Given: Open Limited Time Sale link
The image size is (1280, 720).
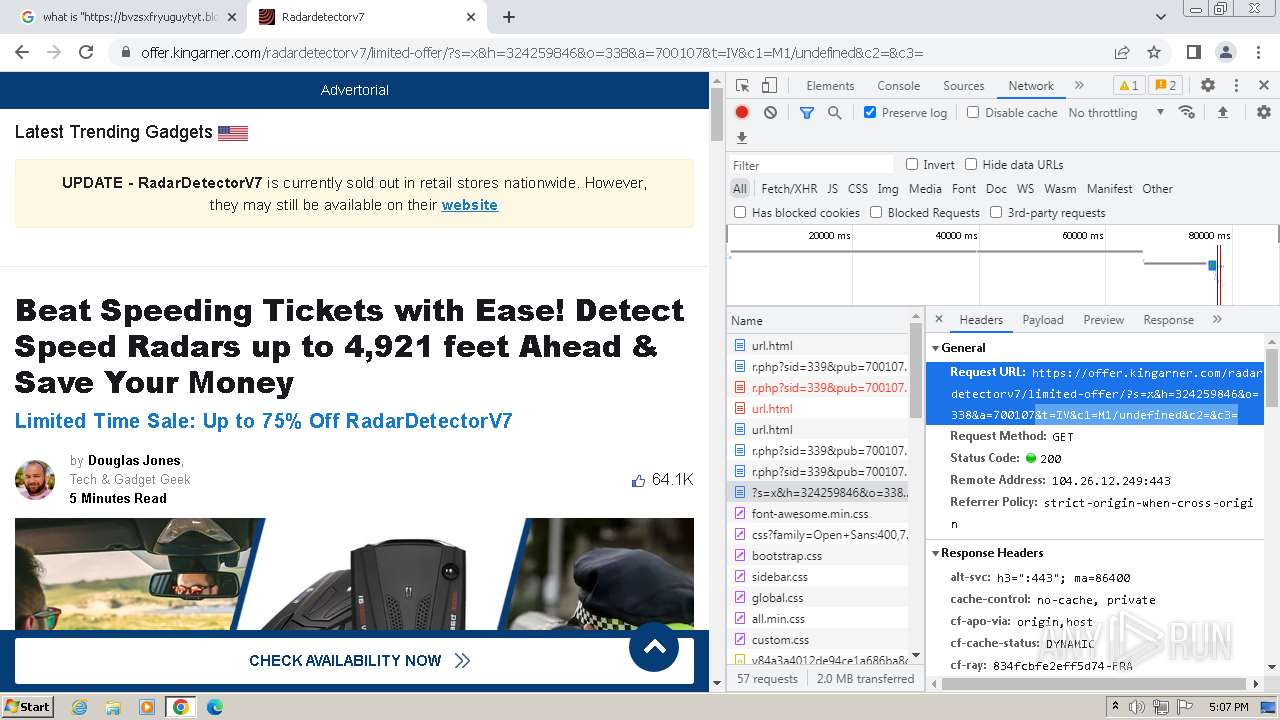Looking at the screenshot, I should click(264, 421).
